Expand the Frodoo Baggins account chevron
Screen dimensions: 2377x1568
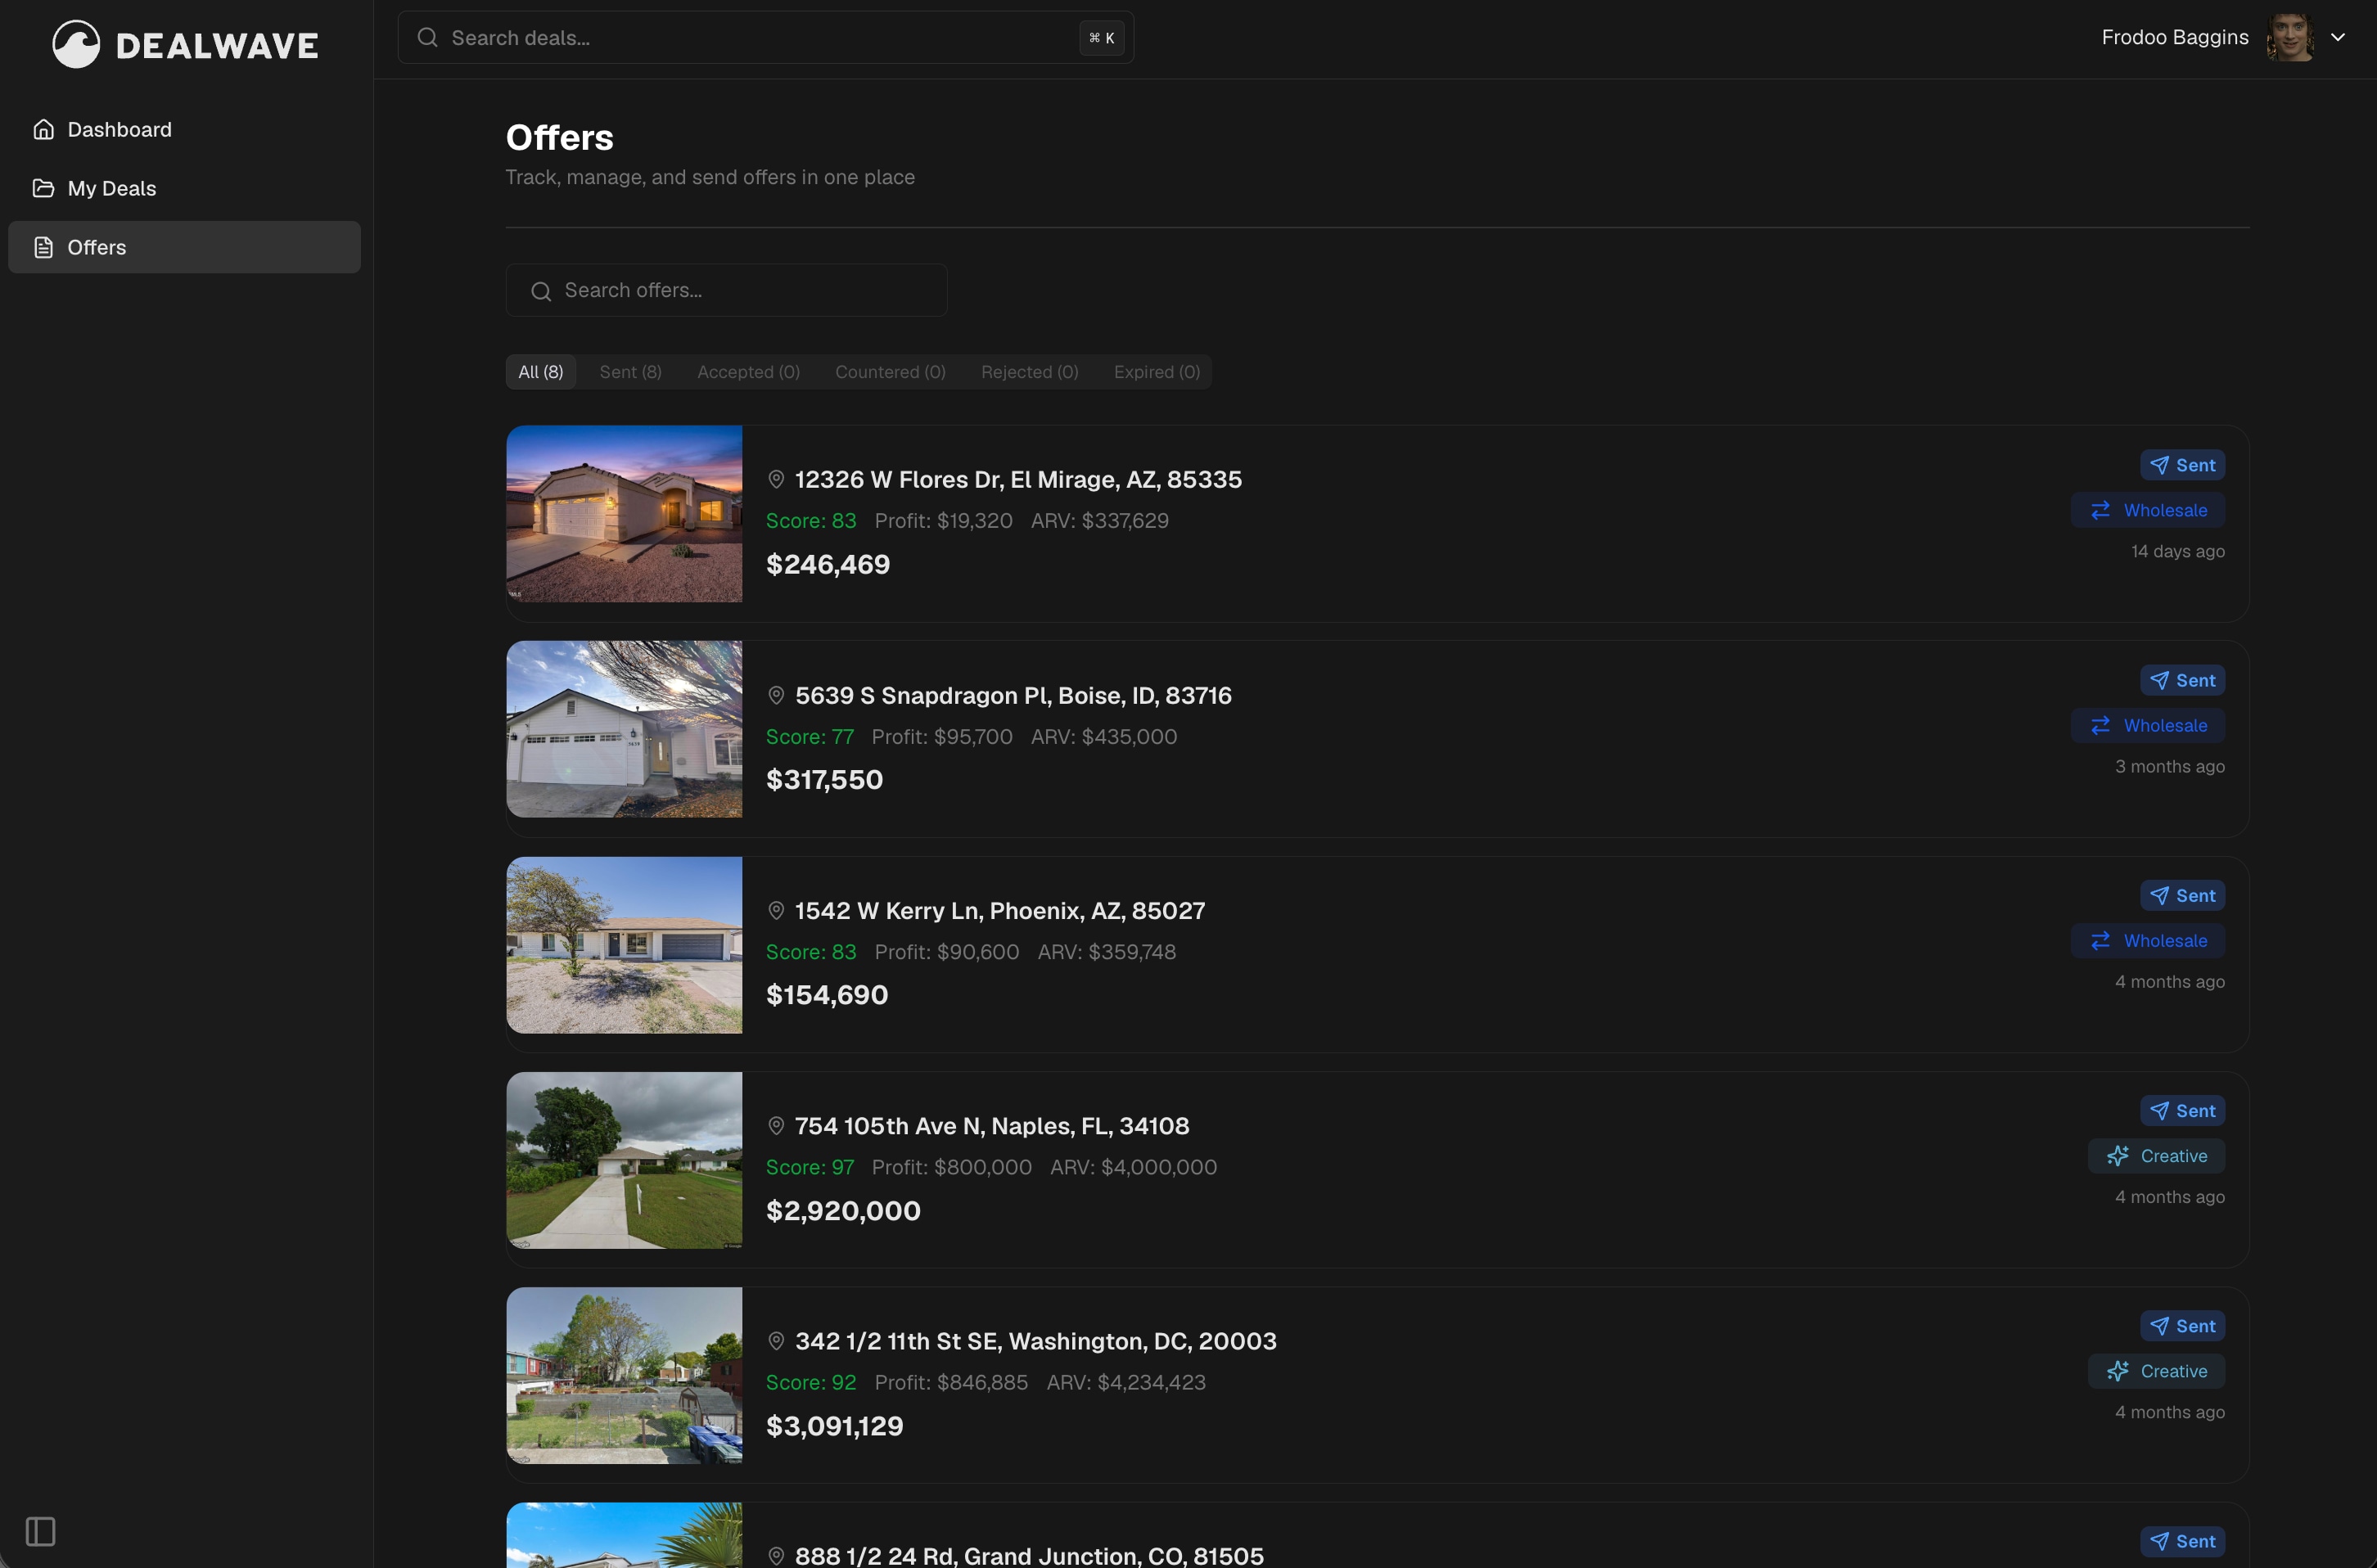point(2338,37)
